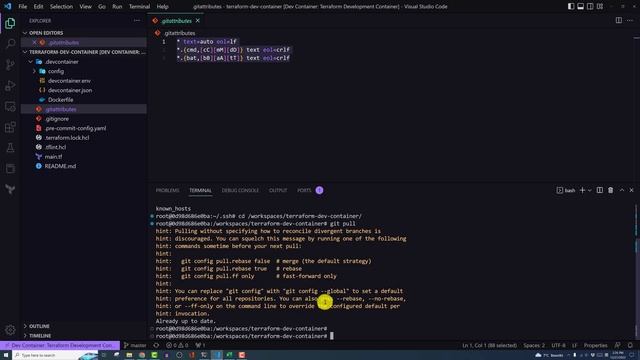
Task: Click the VS Code logo icon
Action: (x=7, y=7)
